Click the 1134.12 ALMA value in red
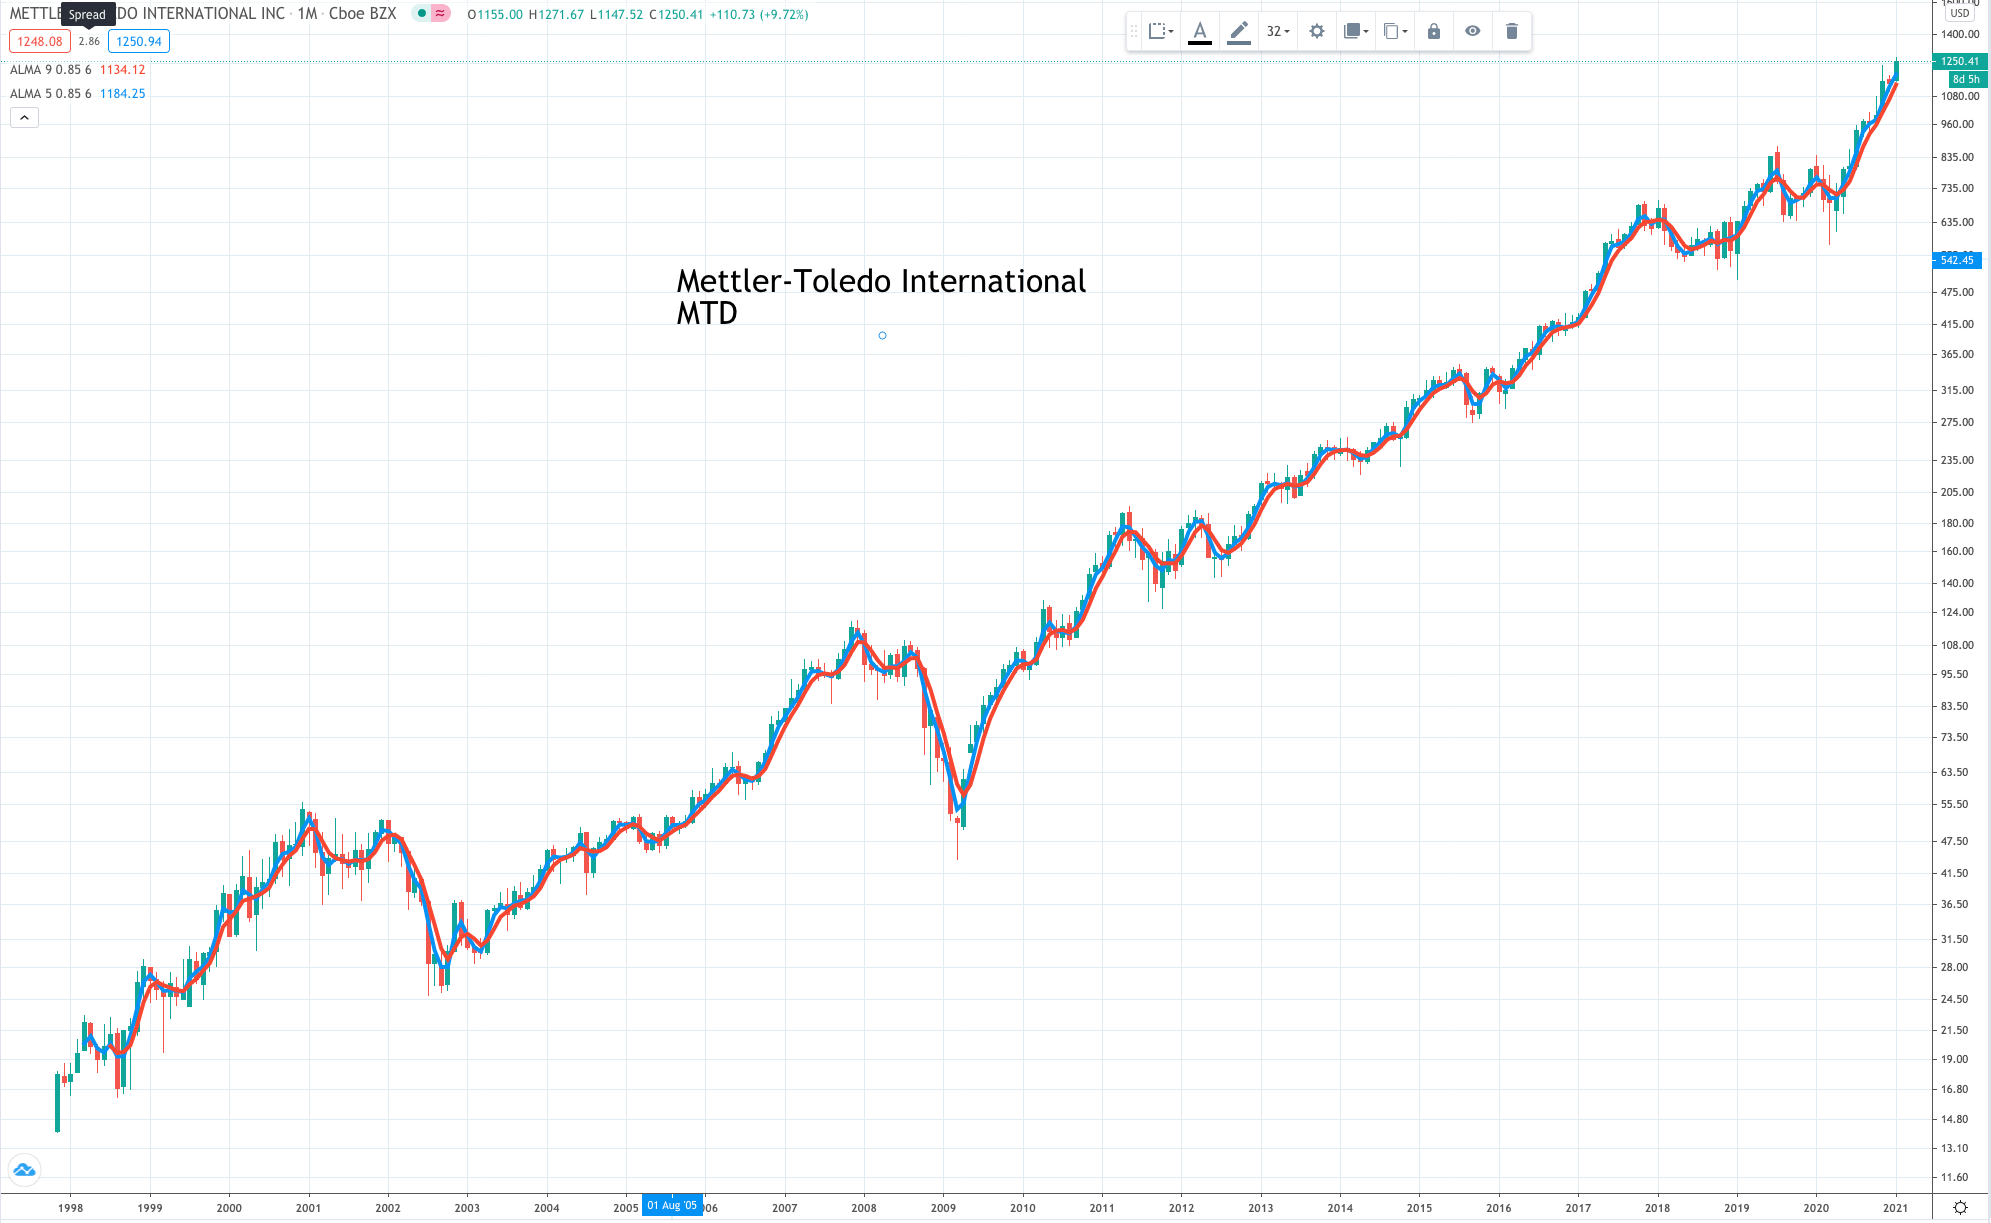The height and width of the screenshot is (1223, 1991). pyautogui.click(x=122, y=69)
